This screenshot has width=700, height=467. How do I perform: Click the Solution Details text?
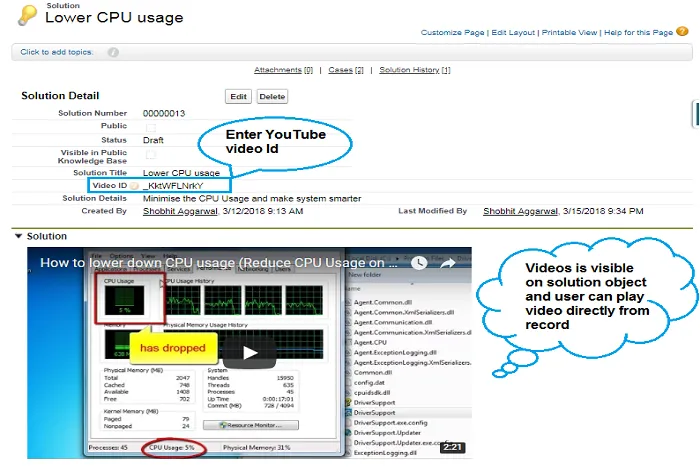252,199
